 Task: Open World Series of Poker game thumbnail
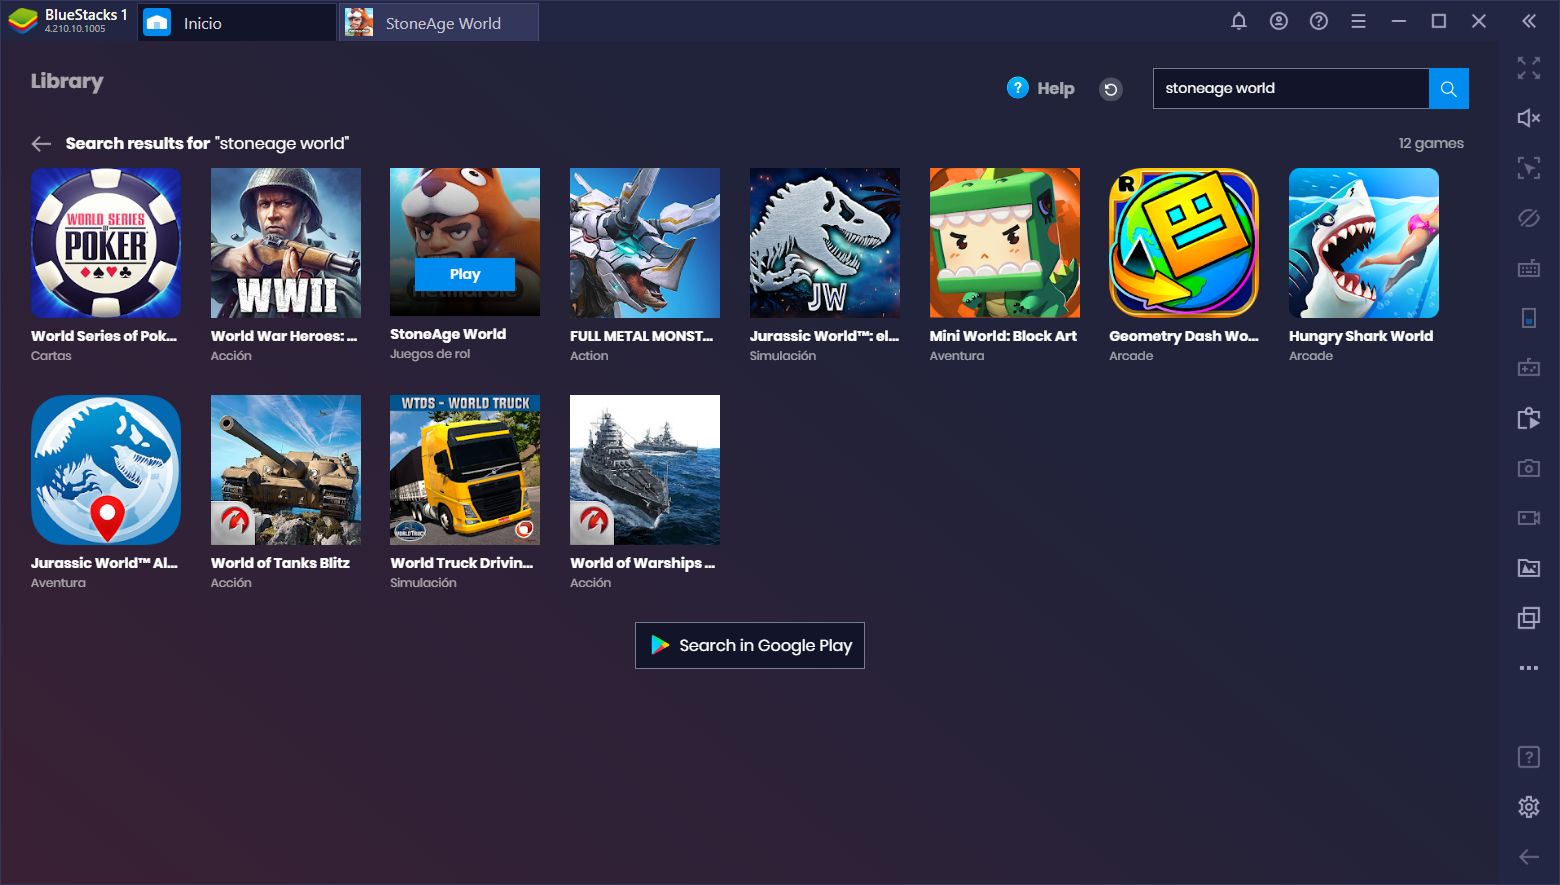(x=106, y=243)
